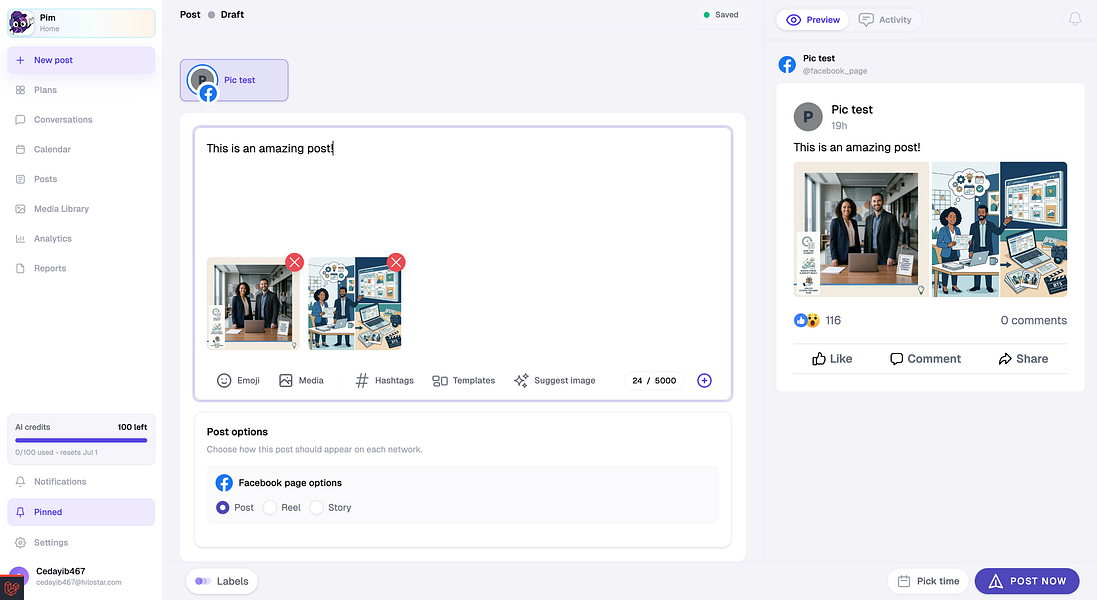Viewport: 1097px width, 600px height.
Task: Switch to the Activity tab
Action: pyautogui.click(x=885, y=20)
